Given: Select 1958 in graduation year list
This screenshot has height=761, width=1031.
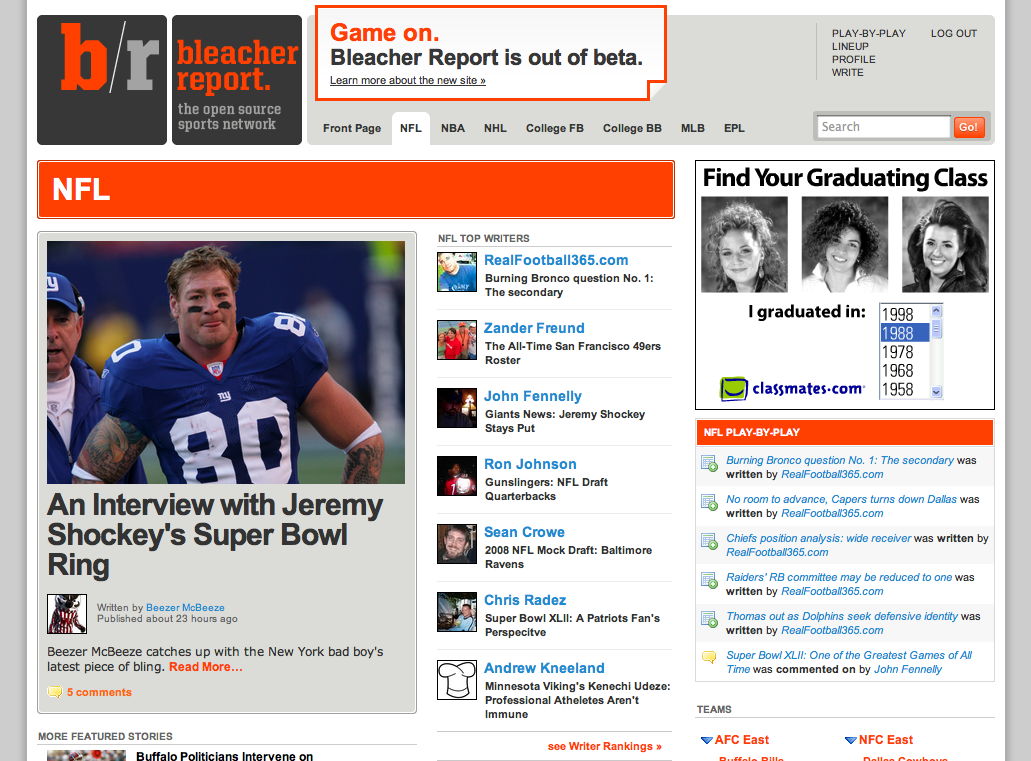Looking at the screenshot, I should [905, 389].
